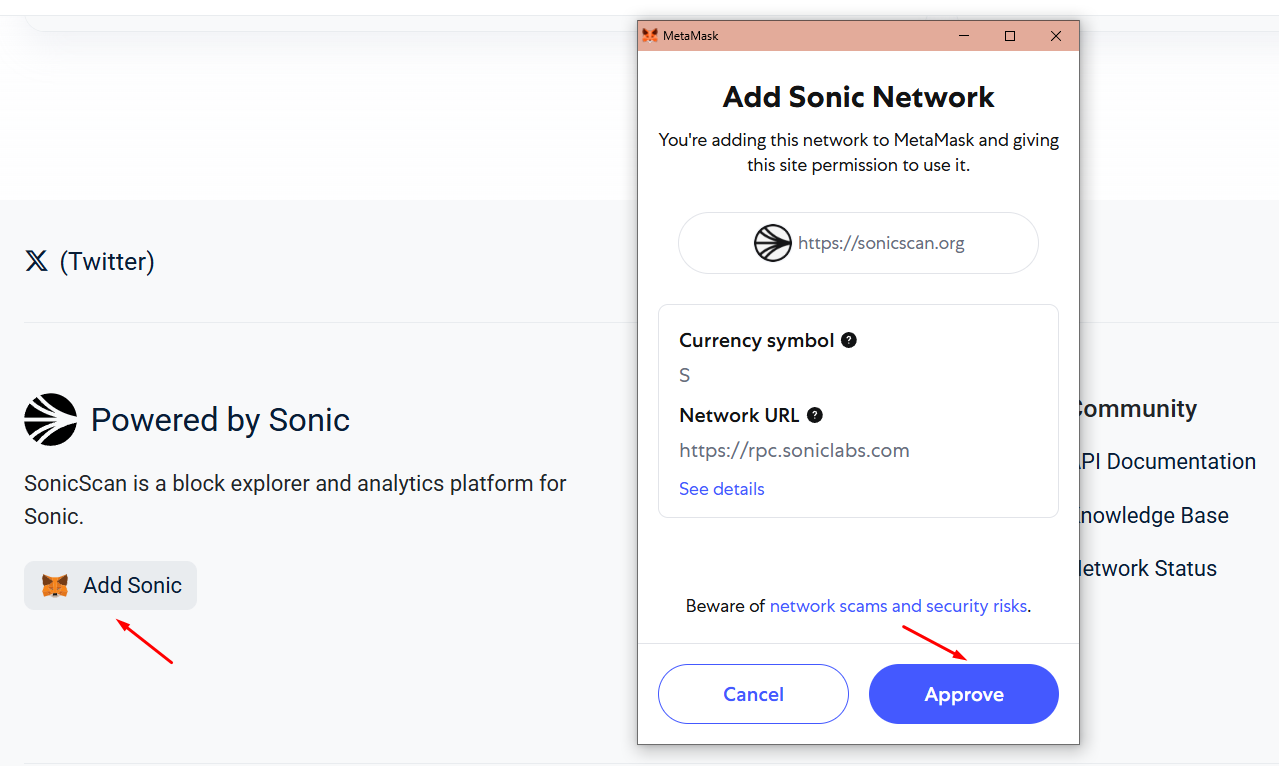
Task: Close the MetaMask window
Action: click(x=1056, y=36)
